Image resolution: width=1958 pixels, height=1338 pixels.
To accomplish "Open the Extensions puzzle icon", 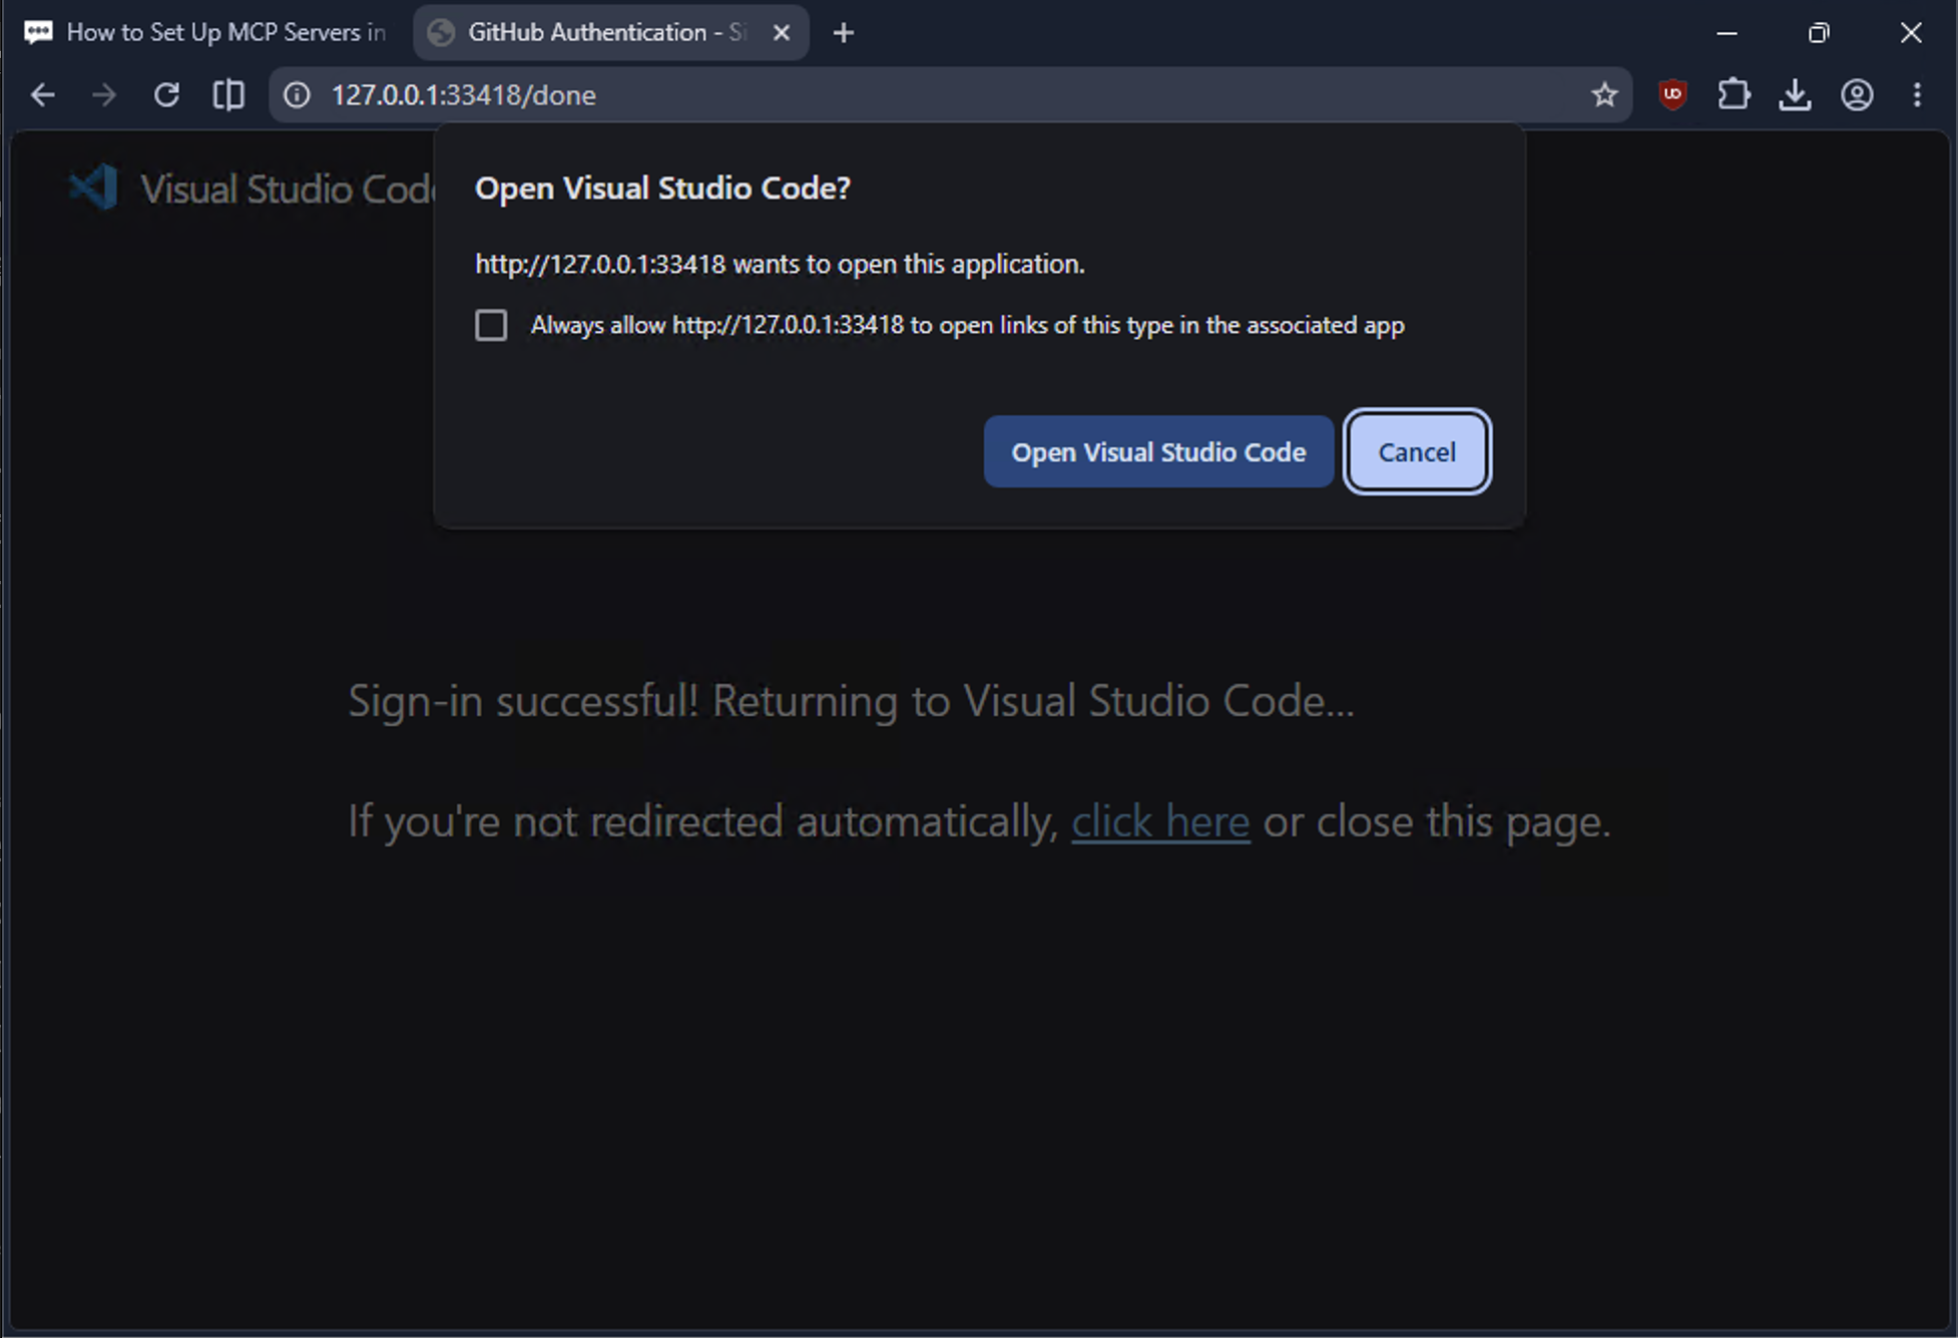I will tap(1734, 95).
